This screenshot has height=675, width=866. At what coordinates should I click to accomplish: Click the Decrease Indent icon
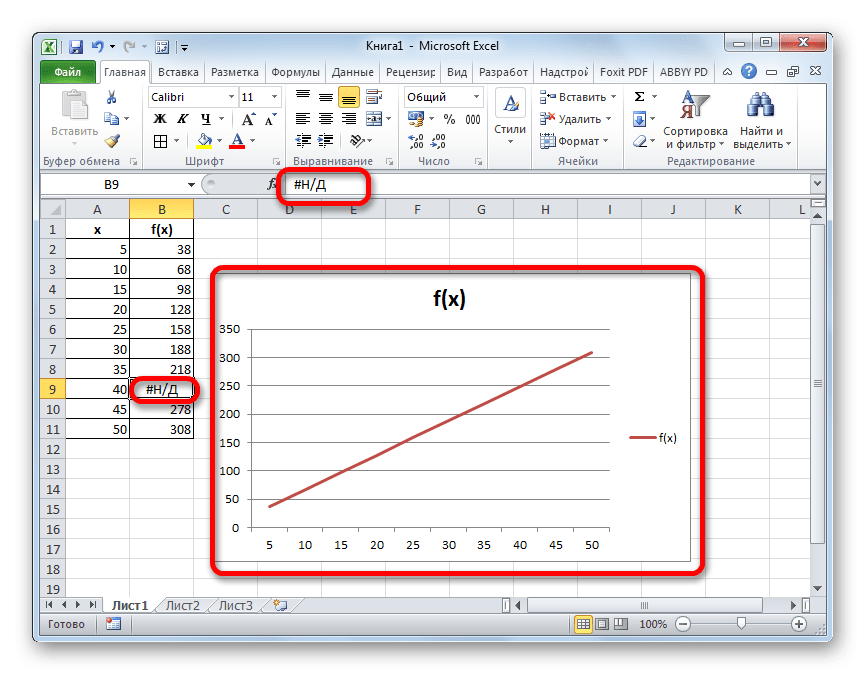coord(303,141)
